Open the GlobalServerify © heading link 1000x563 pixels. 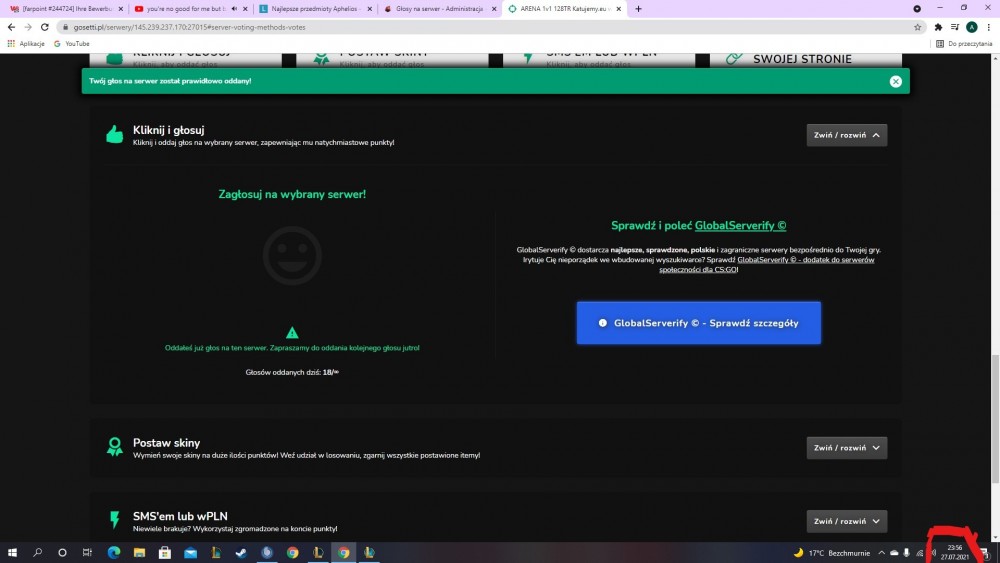740,225
